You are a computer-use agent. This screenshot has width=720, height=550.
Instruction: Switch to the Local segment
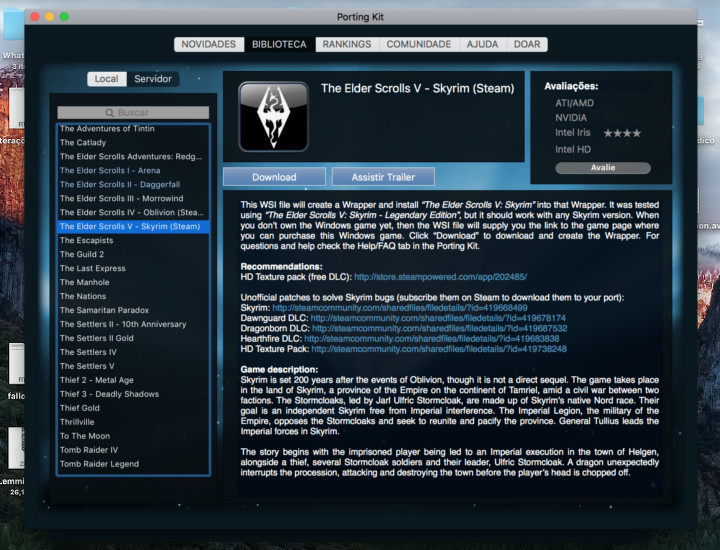[107, 79]
